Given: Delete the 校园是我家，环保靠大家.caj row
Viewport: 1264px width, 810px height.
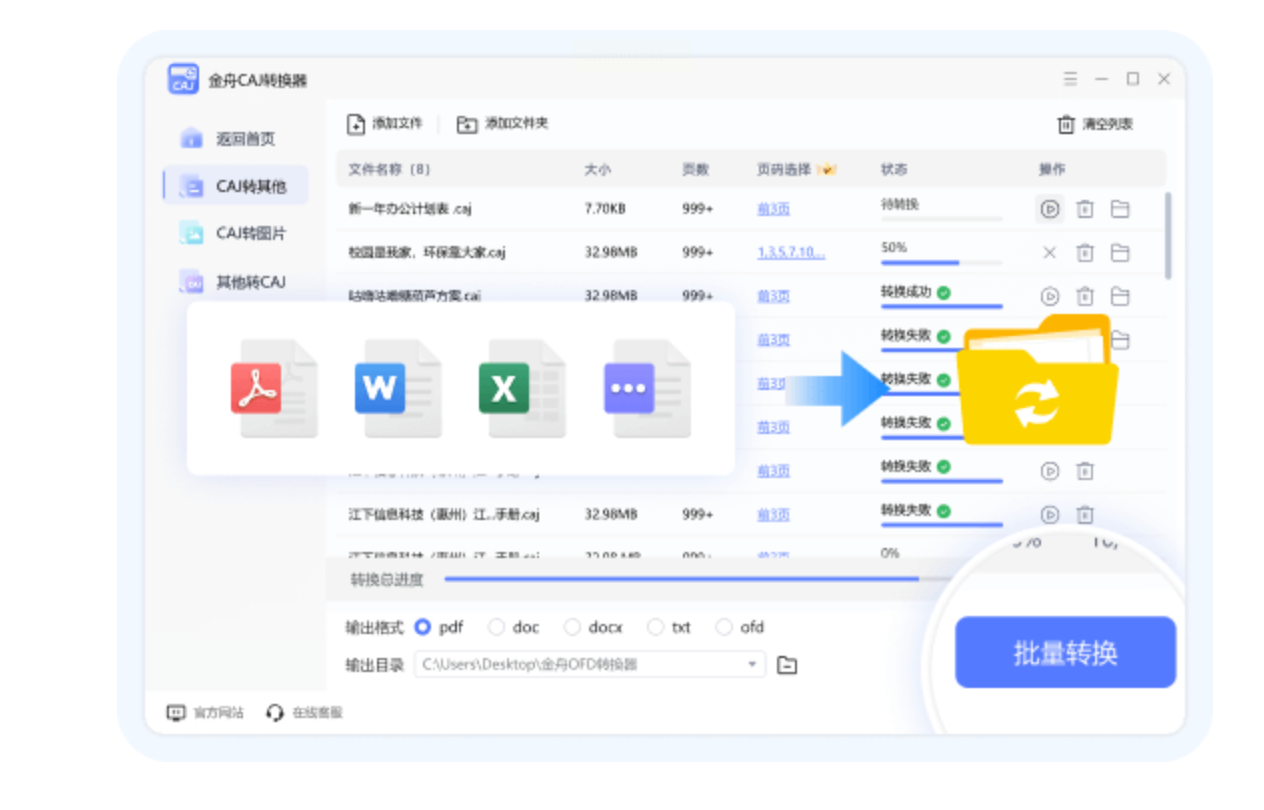Looking at the screenshot, I should [x=1085, y=253].
